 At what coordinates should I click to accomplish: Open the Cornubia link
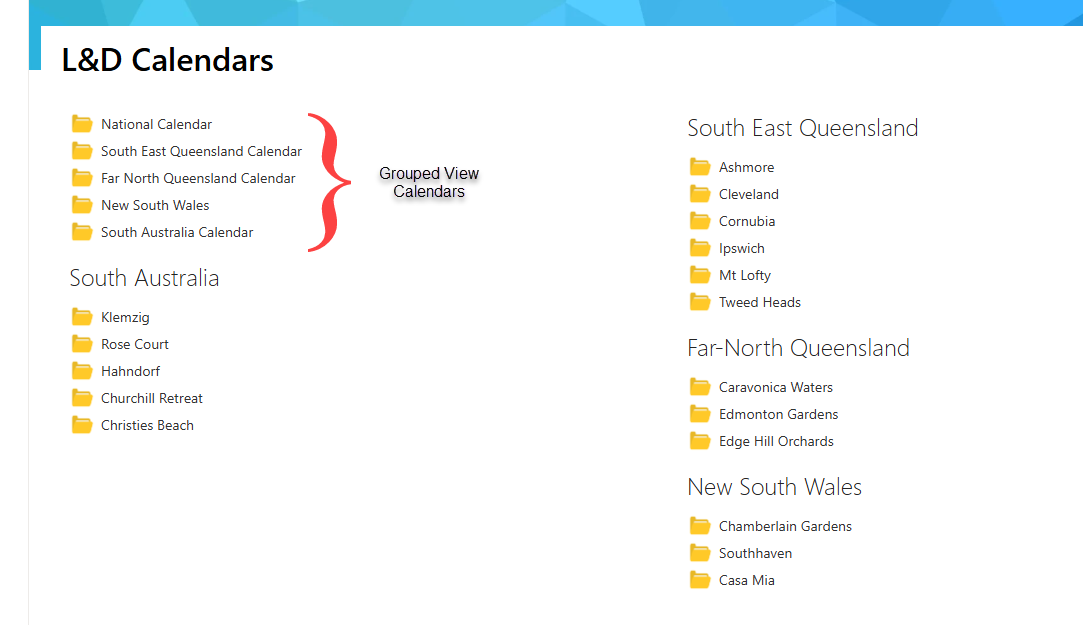coord(747,221)
